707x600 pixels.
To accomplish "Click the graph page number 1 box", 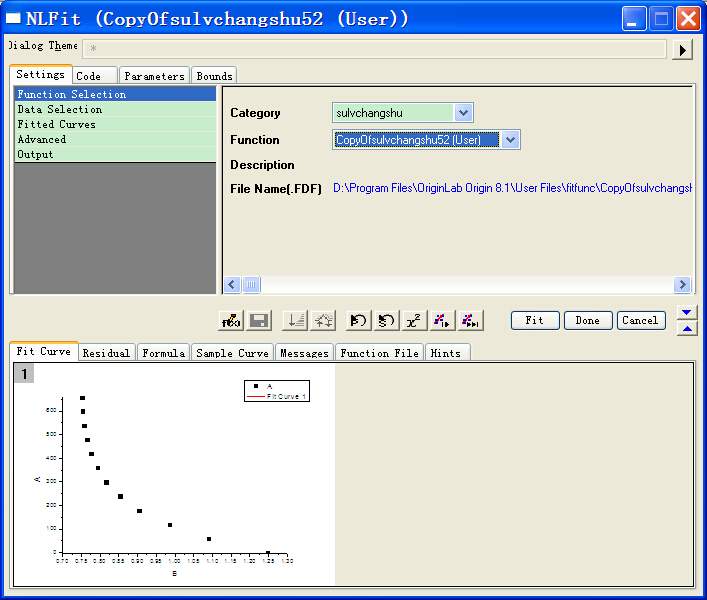I will click(x=24, y=374).
